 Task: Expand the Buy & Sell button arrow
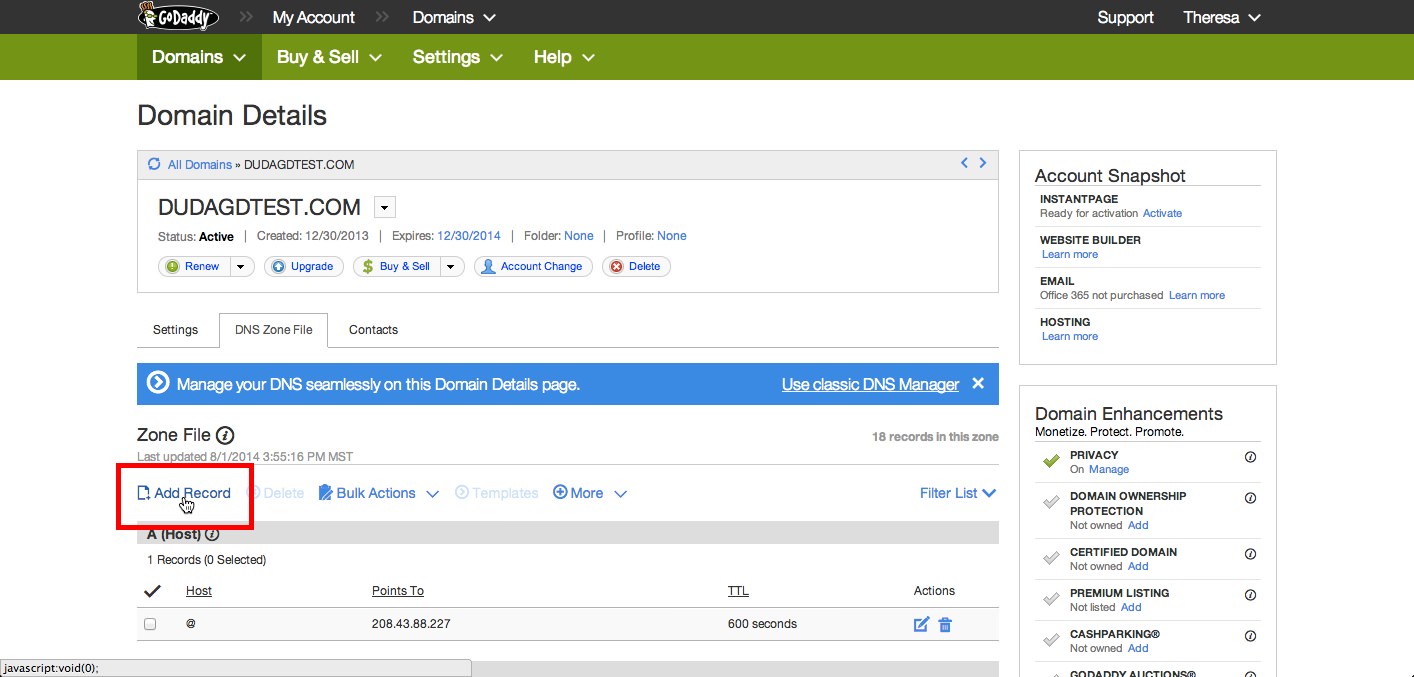[x=452, y=267]
